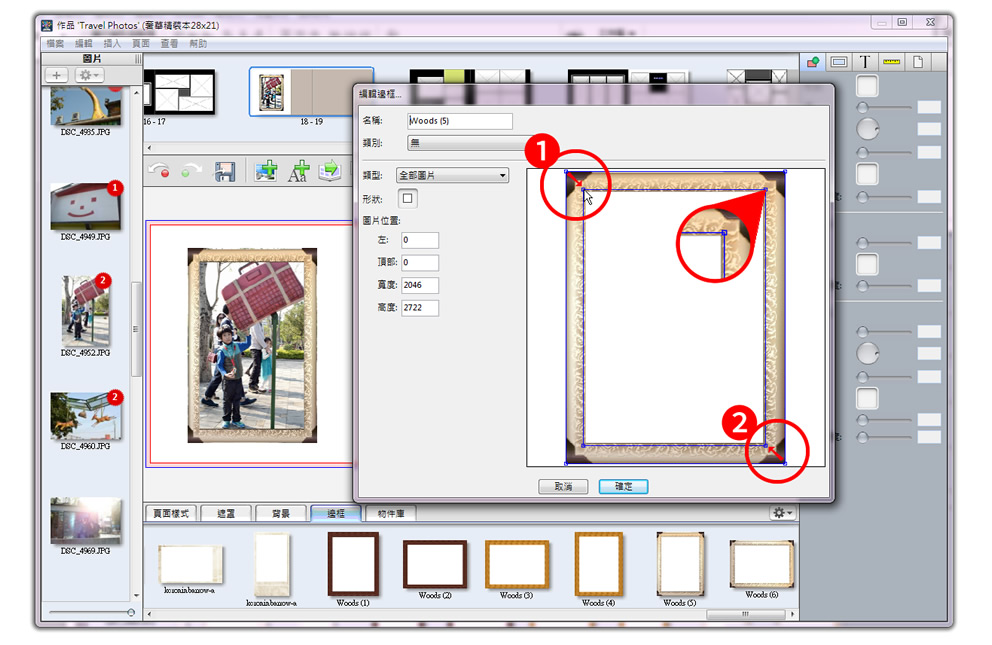Open the shapes panel tab icon

click(x=812, y=62)
